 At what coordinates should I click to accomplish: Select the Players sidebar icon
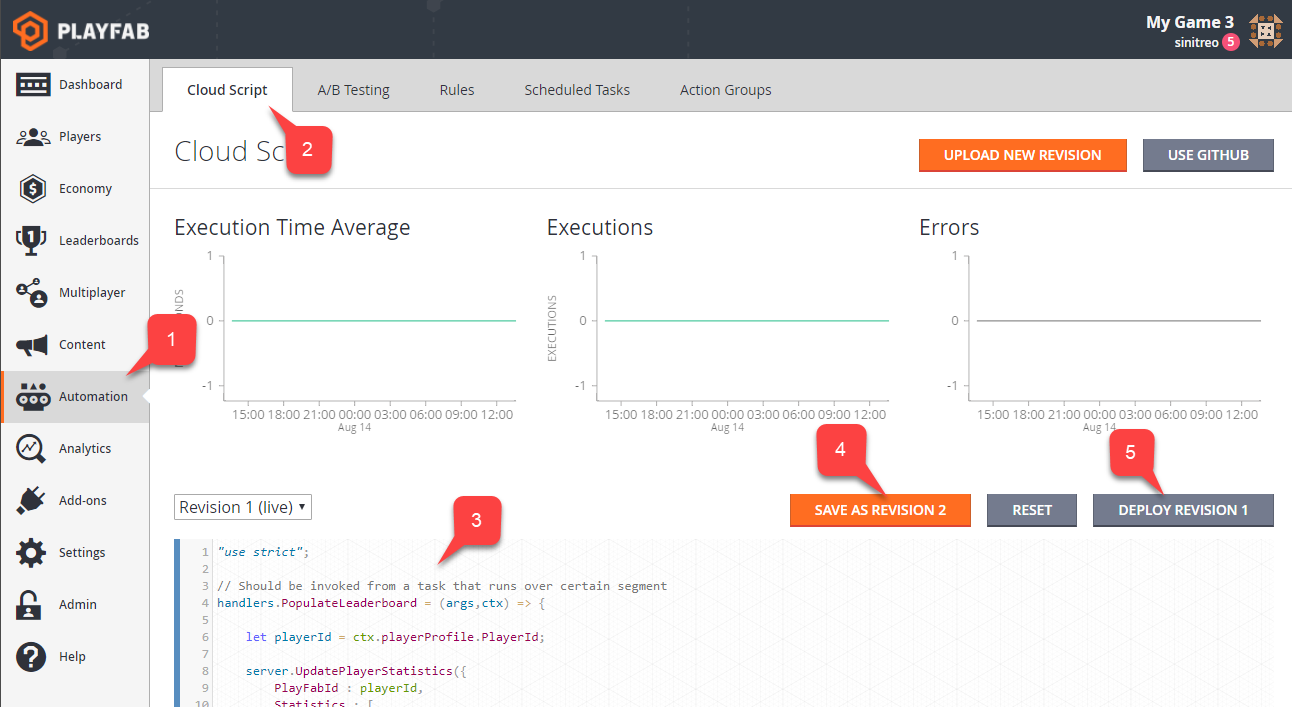pyautogui.click(x=33, y=136)
